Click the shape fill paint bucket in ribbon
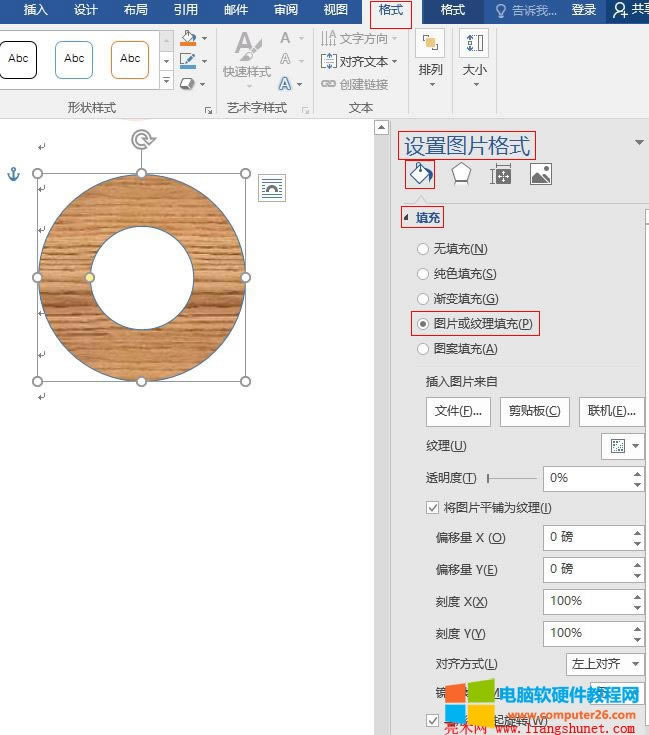Image resolution: width=649 pixels, height=735 pixels. (x=189, y=39)
